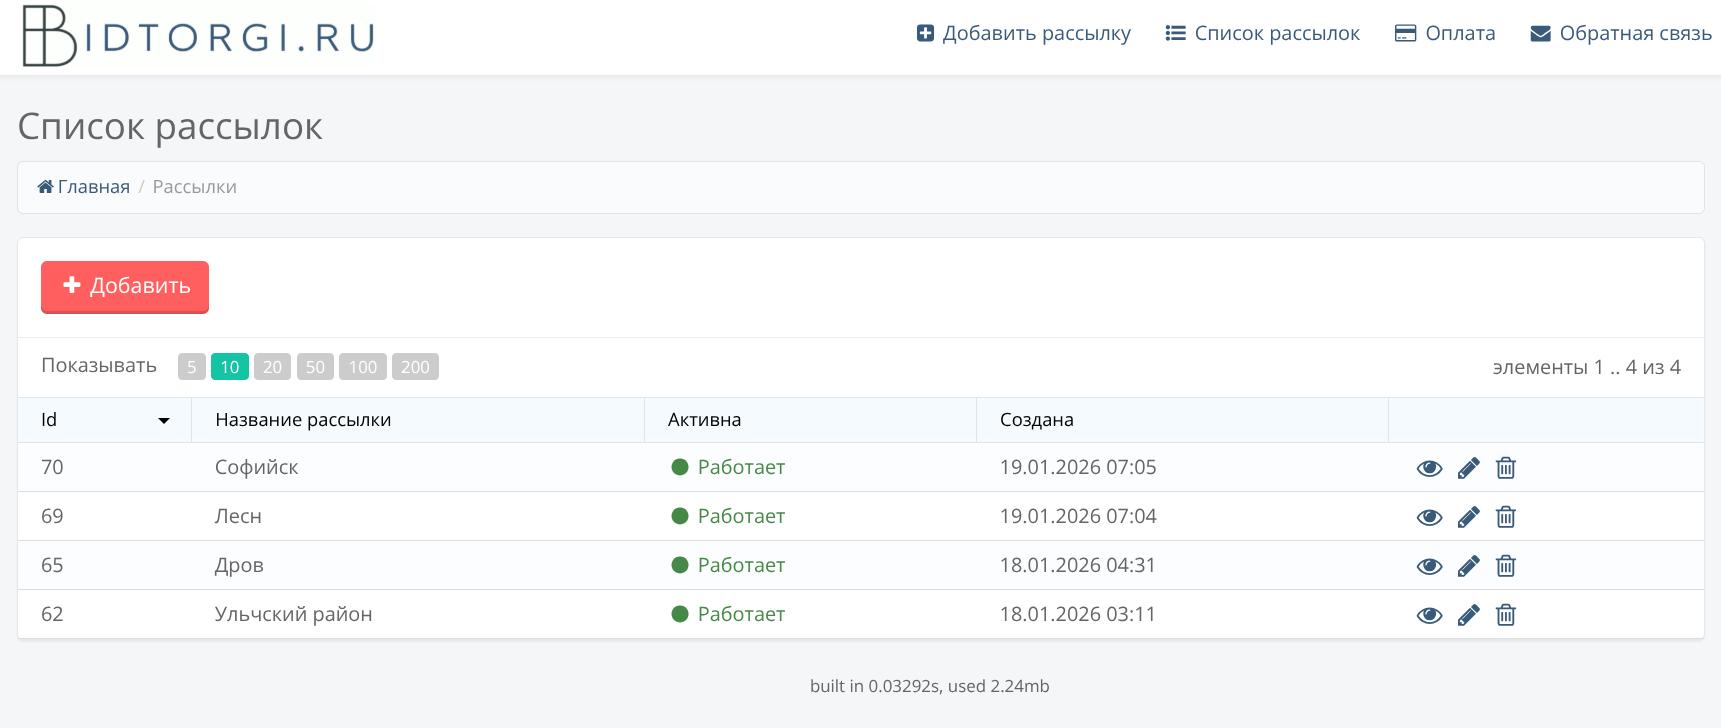Image resolution: width=1721 pixels, height=728 pixels.
Task: Edit the Дров mailing using pencil icon
Action: [1468, 566]
